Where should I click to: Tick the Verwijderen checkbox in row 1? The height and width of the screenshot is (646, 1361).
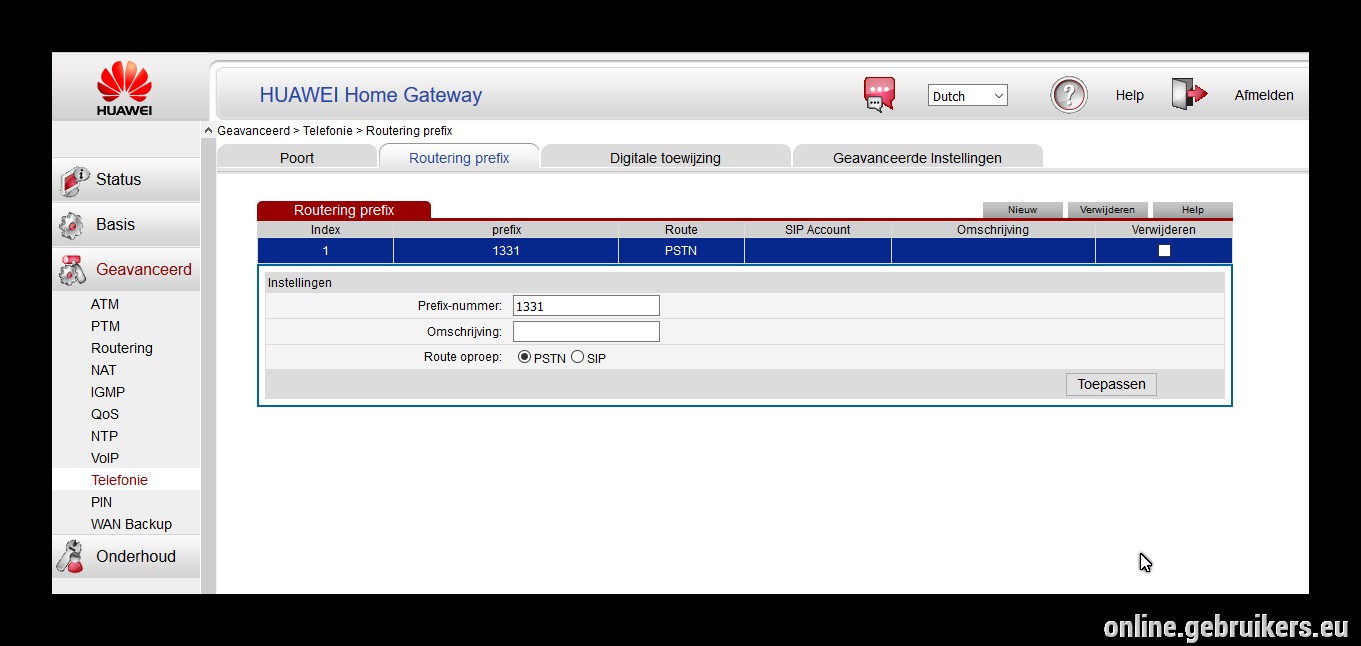(1164, 251)
